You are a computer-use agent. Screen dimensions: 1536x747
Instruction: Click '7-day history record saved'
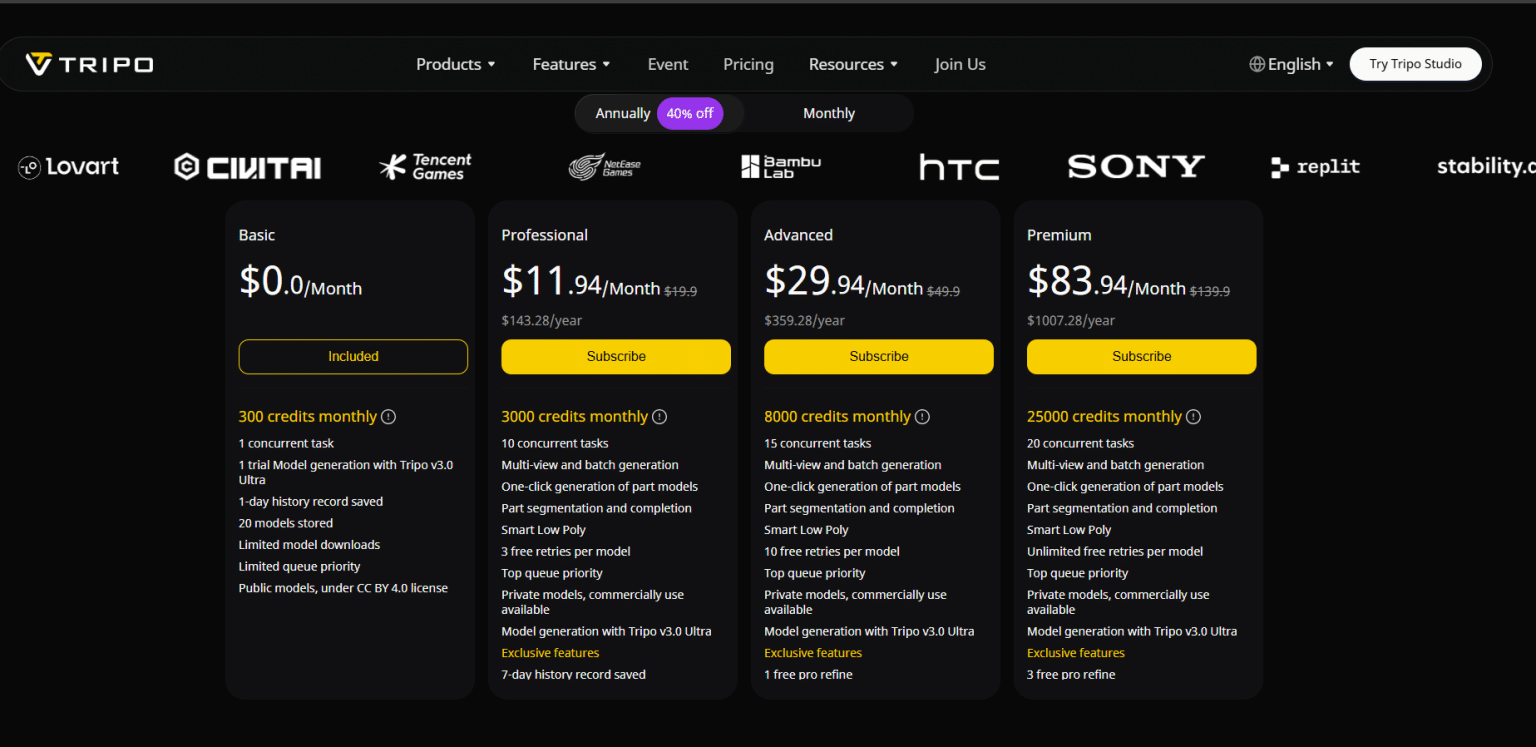pos(574,675)
